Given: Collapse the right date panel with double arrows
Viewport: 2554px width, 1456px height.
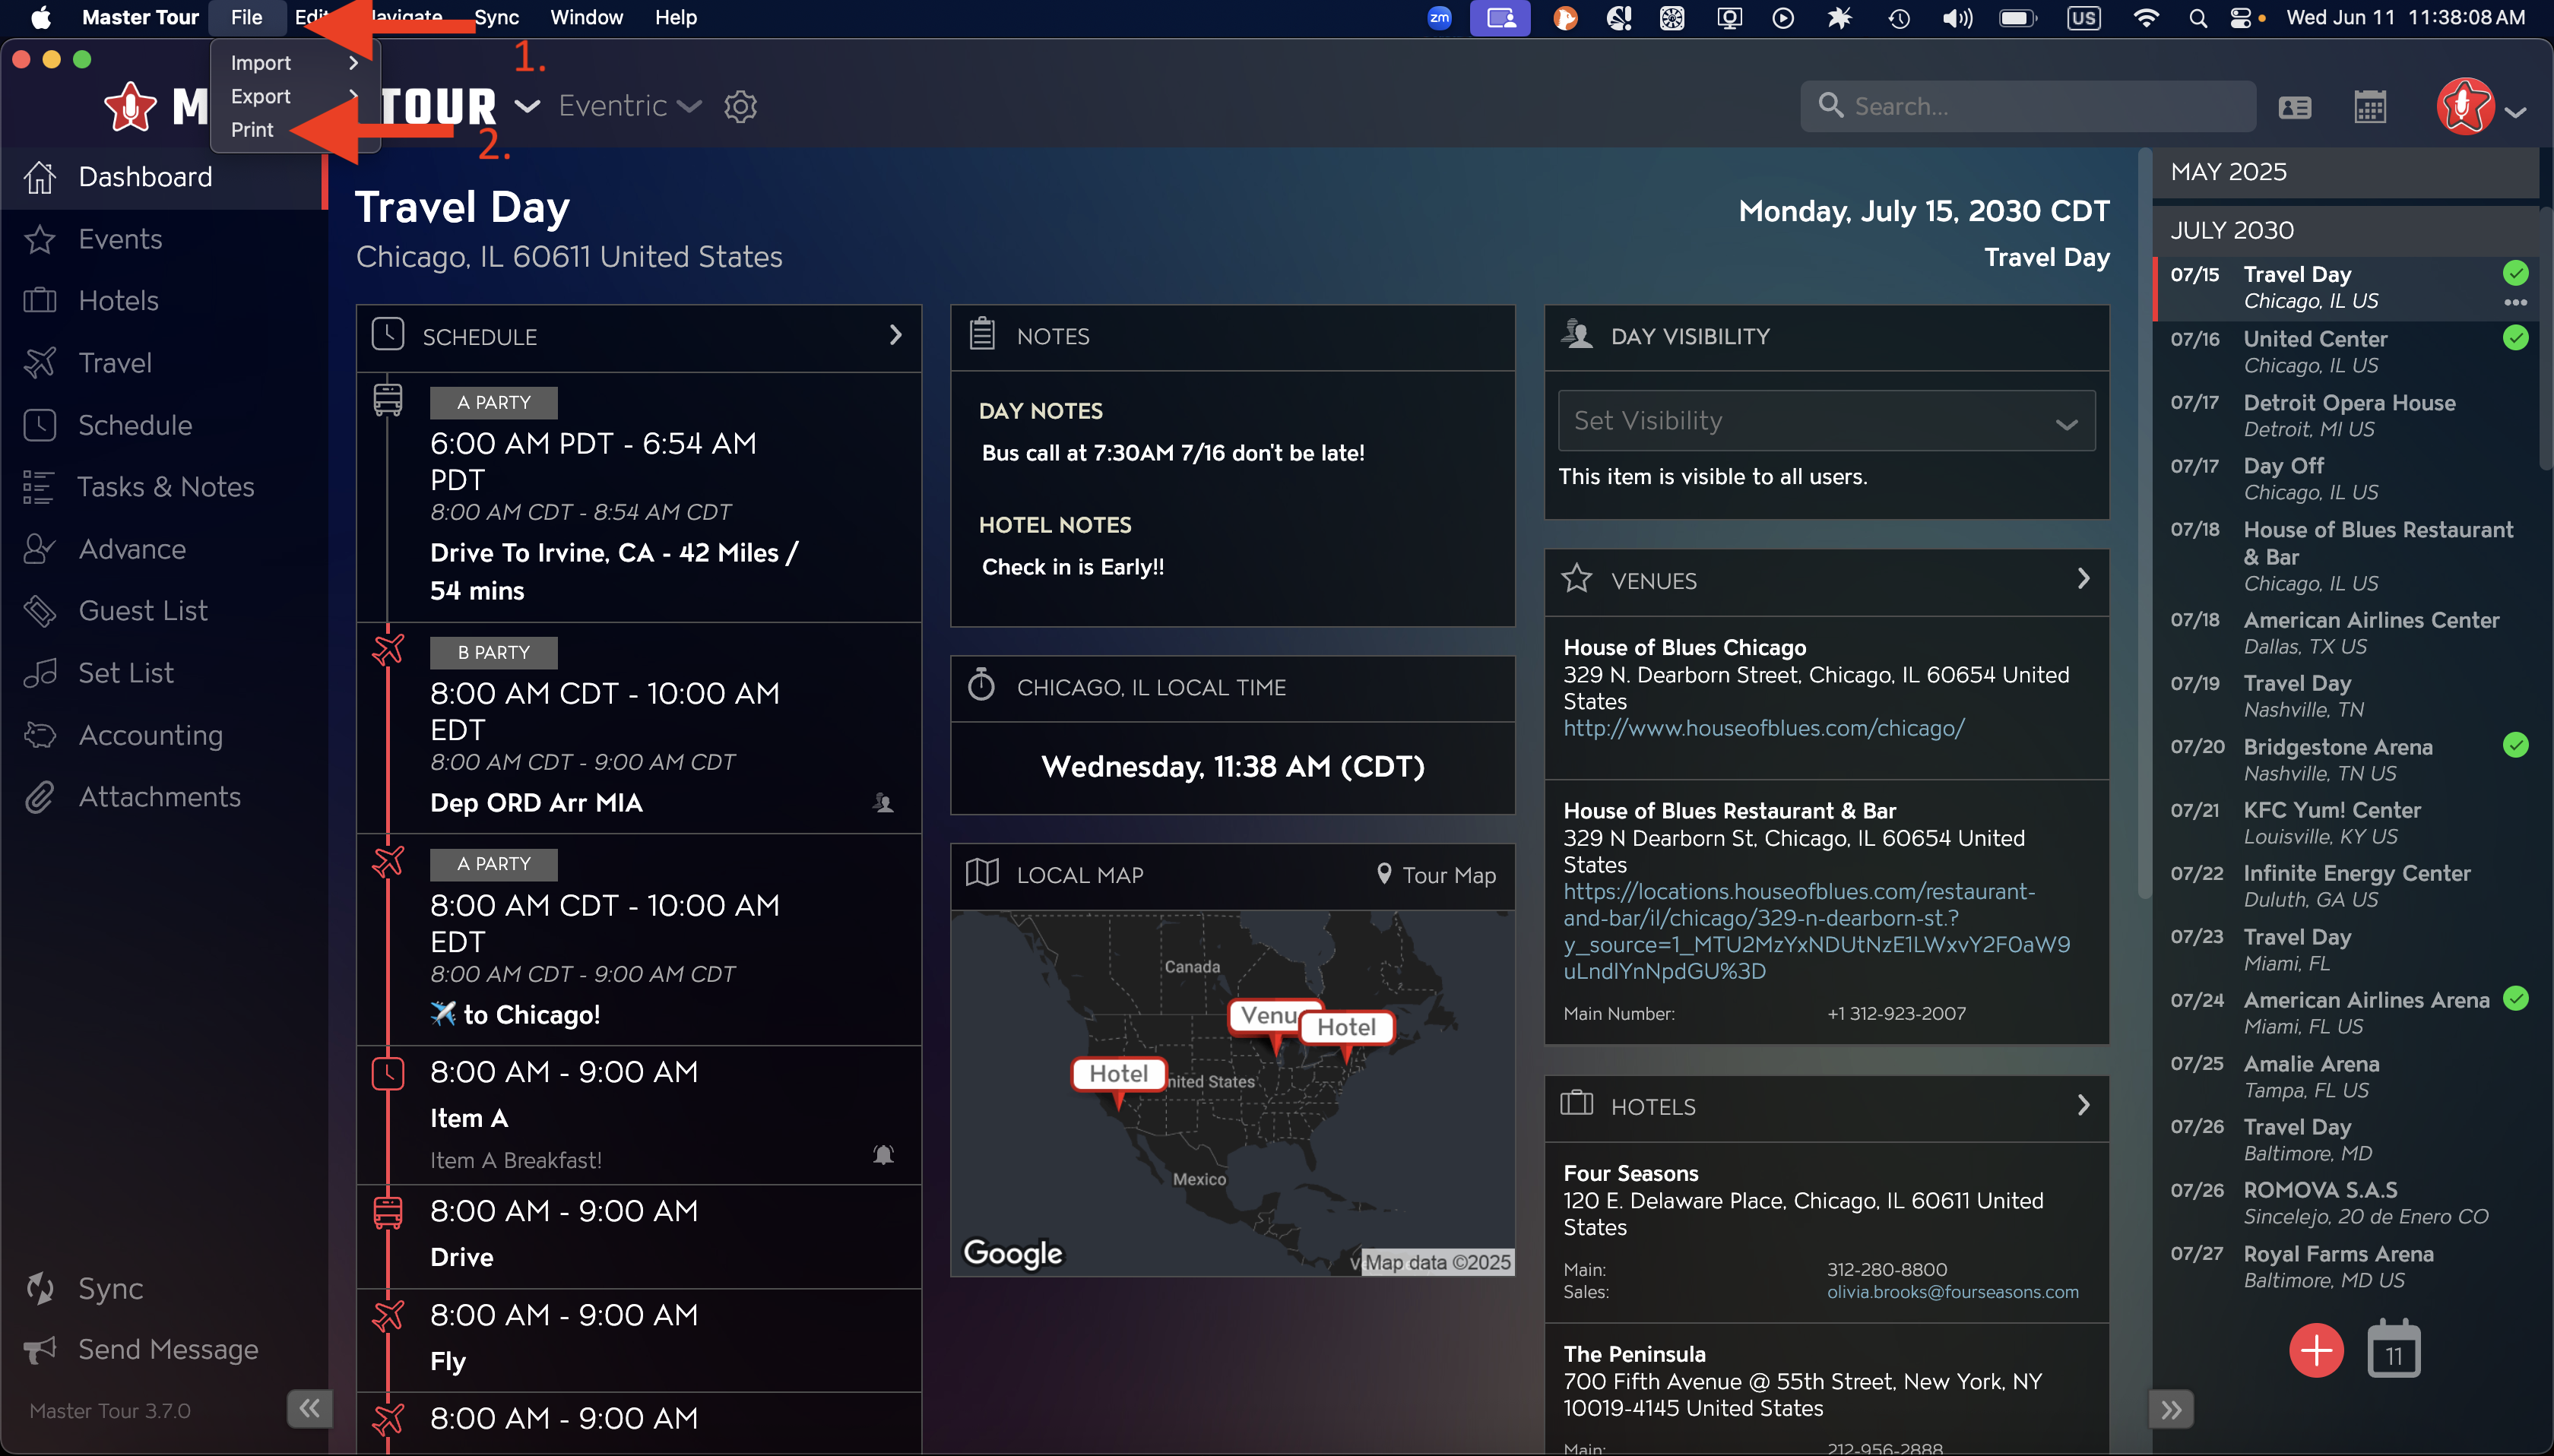Looking at the screenshot, I should pos(2171,1410).
